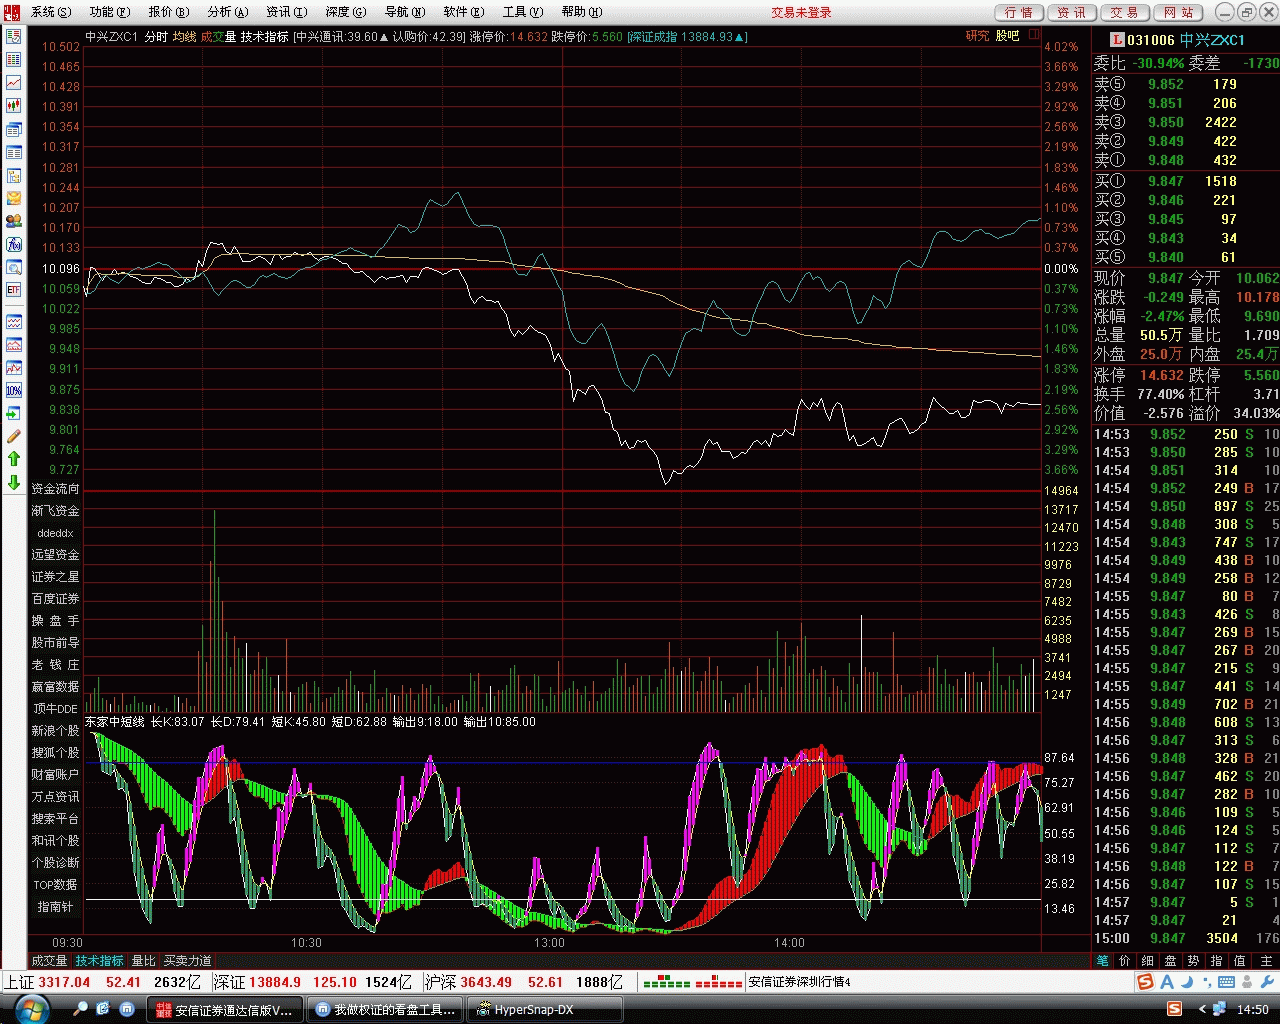Open the 帮助(H) menu
The width and height of the screenshot is (1280, 1024).
pos(582,12)
